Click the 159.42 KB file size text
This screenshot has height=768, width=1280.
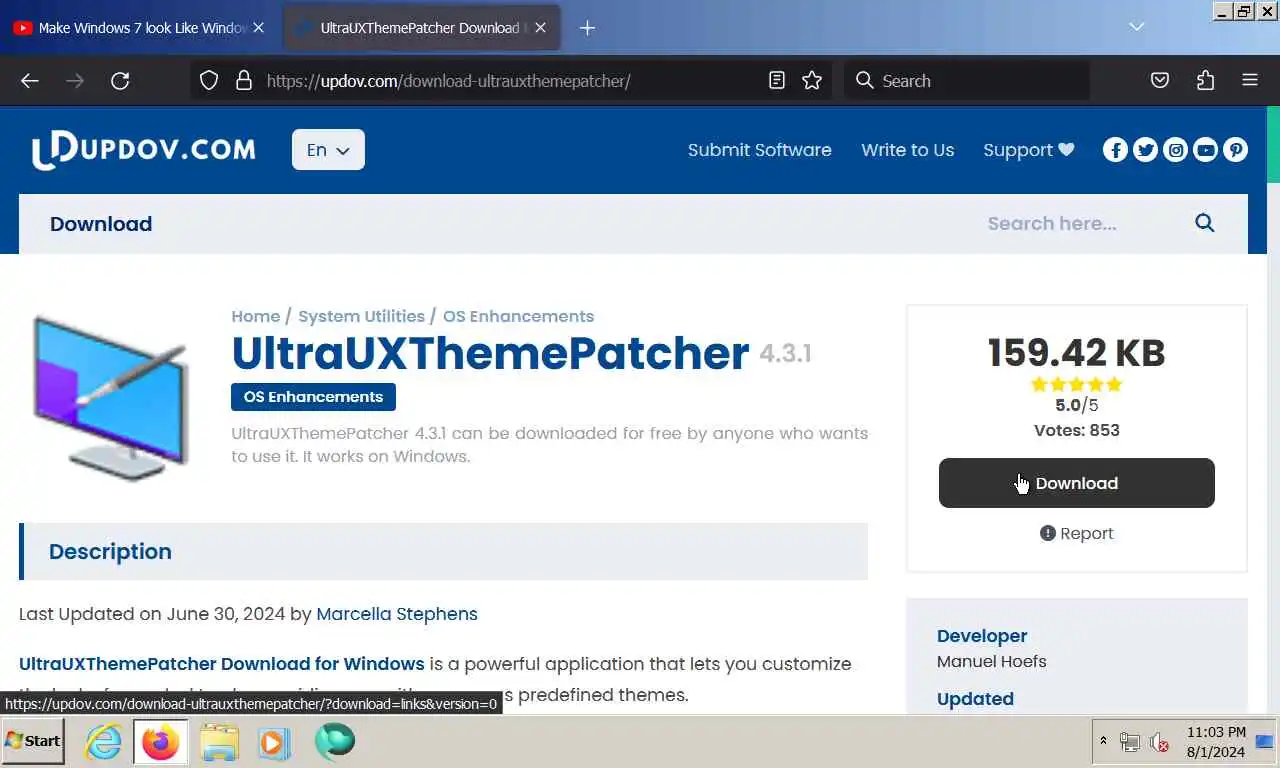pyautogui.click(x=1076, y=353)
